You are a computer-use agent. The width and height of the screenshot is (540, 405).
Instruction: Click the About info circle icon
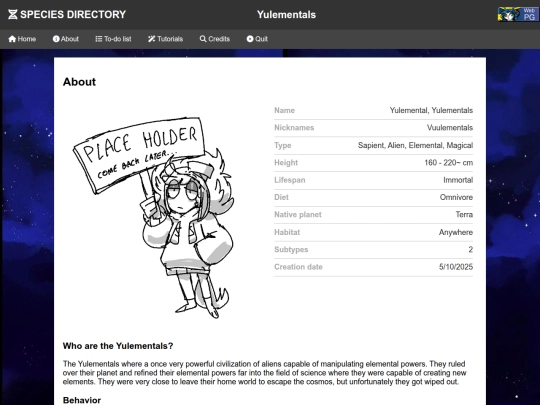point(56,39)
